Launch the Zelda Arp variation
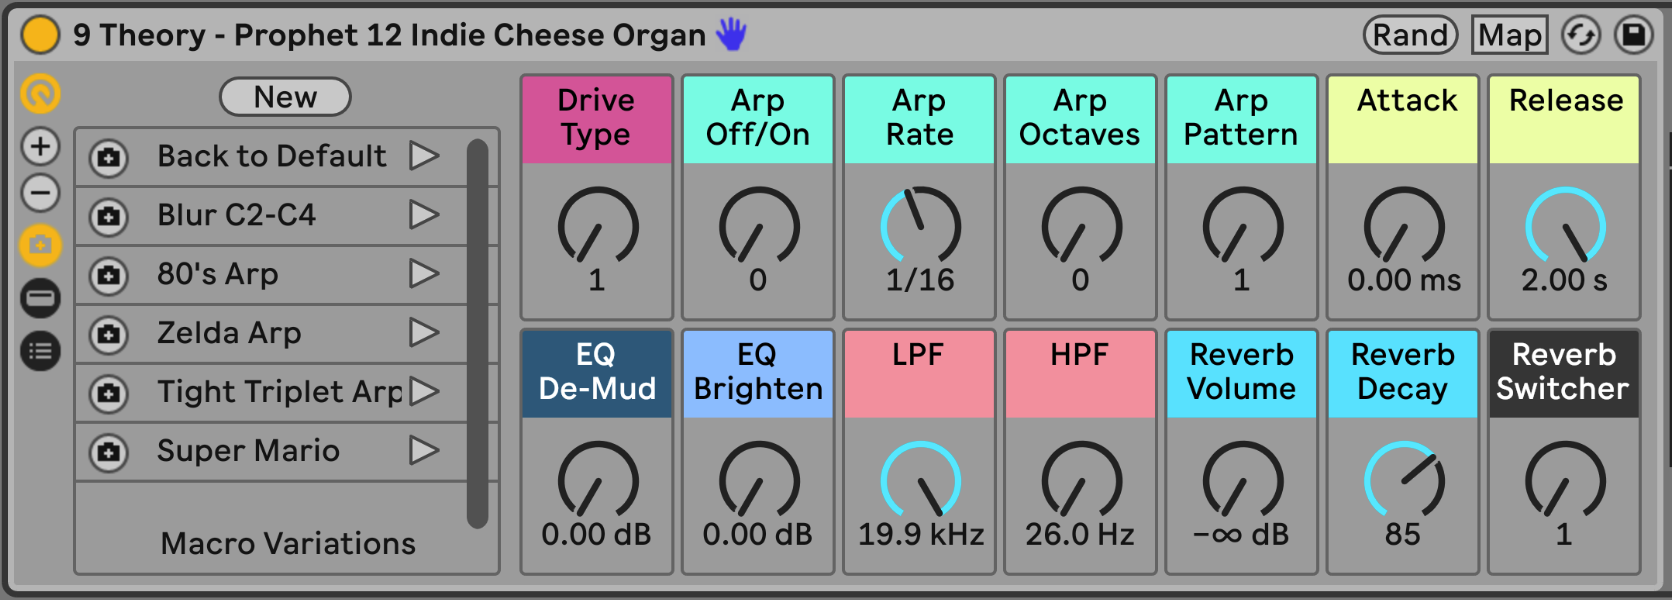The height and width of the screenshot is (600, 1672). click(x=424, y=333)
